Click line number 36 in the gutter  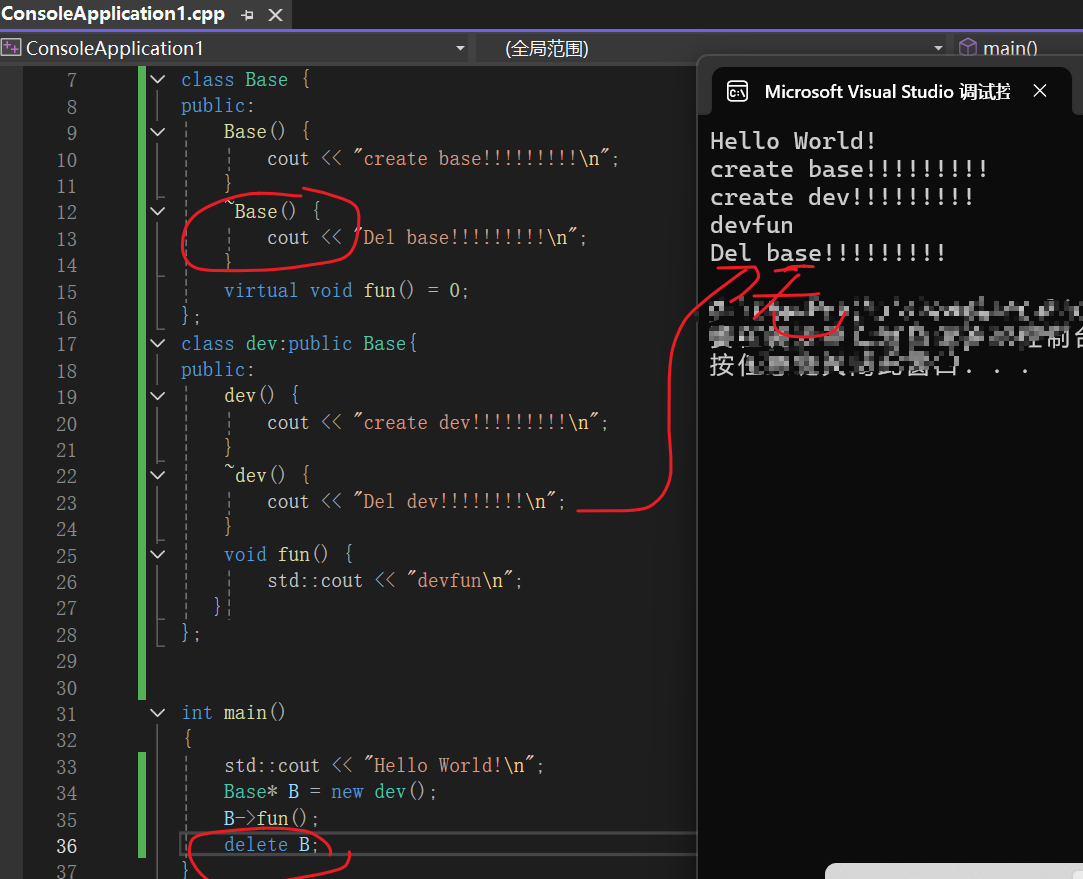[67, 846]
